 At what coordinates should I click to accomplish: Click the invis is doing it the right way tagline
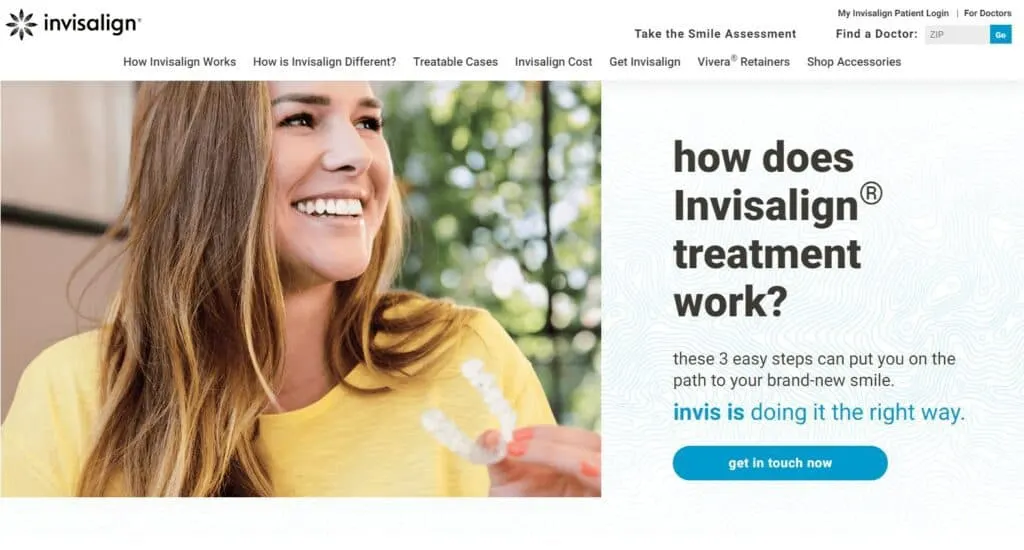coord(819,413)
